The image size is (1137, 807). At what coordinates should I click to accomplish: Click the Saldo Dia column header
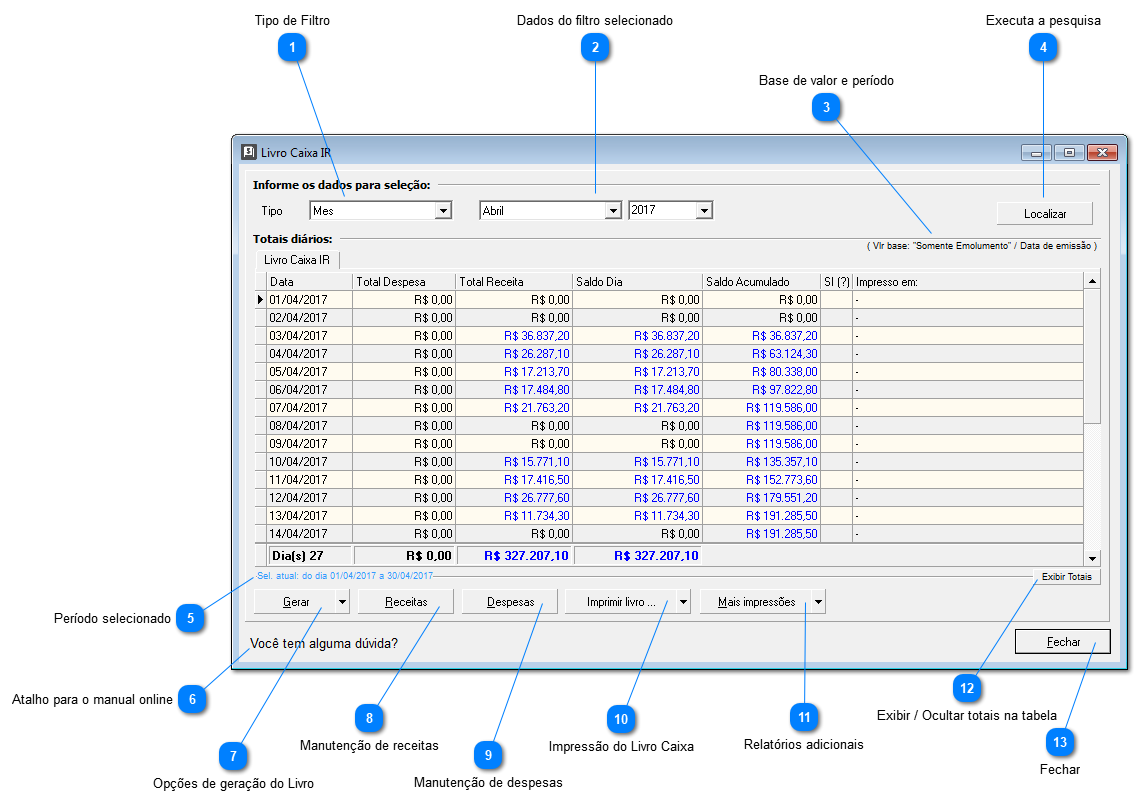(x=637, y=281)
